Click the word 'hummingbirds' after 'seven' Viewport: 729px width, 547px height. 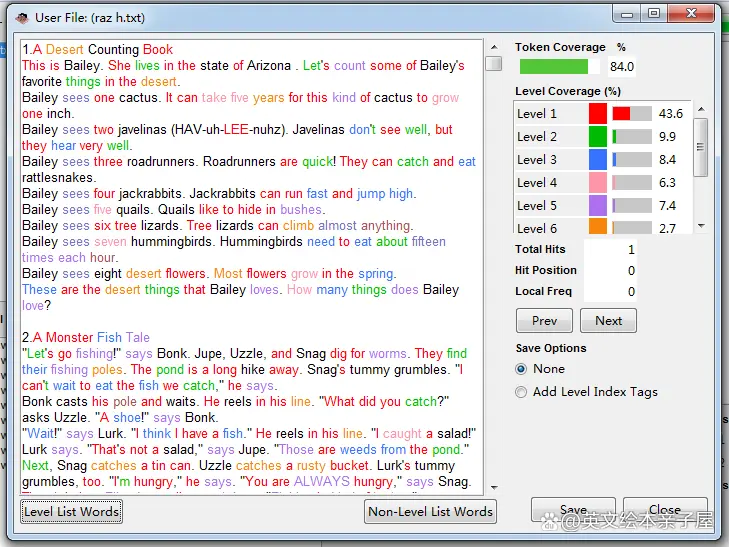[x=172, y=242]
